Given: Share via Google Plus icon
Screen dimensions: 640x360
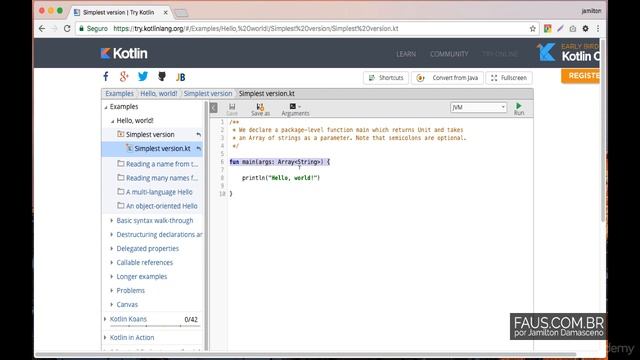Looking at the screenshot, I should [x=124, y=77].
